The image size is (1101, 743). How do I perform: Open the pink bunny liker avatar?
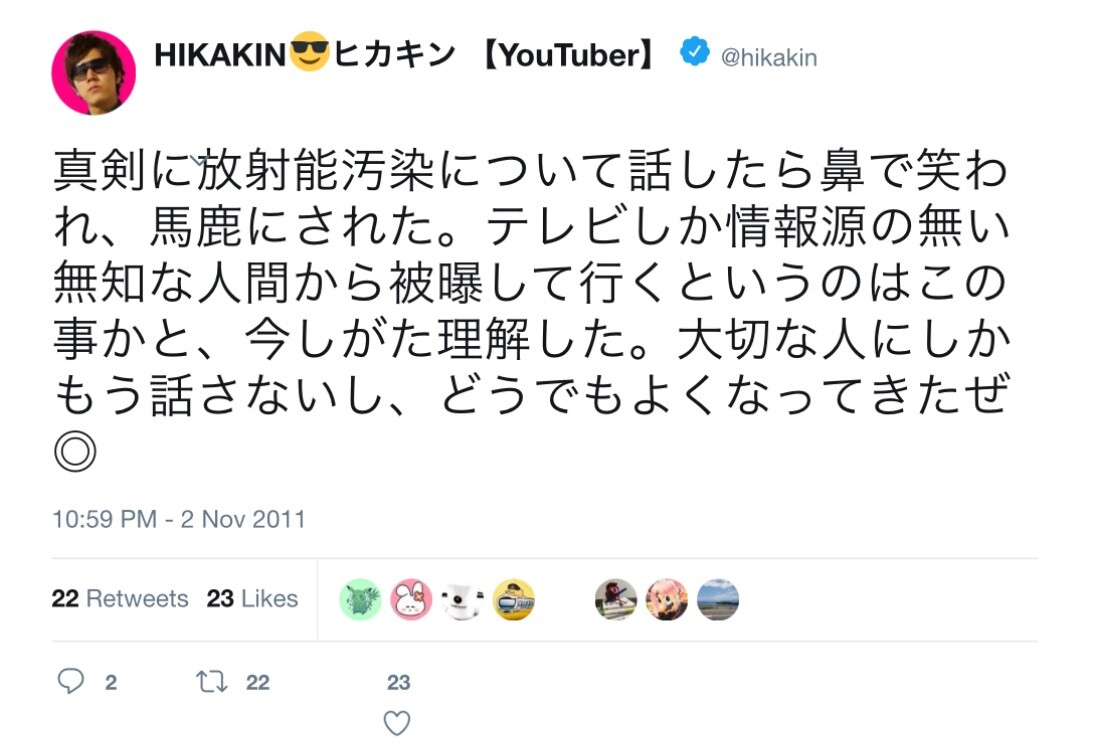click(411, 600)
